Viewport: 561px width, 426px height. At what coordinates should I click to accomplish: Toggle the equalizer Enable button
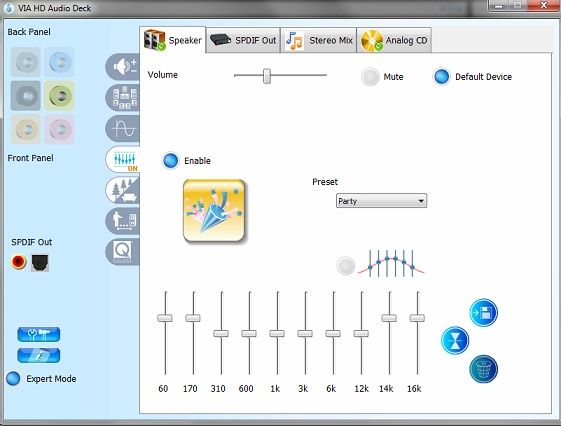pos(171,161)
